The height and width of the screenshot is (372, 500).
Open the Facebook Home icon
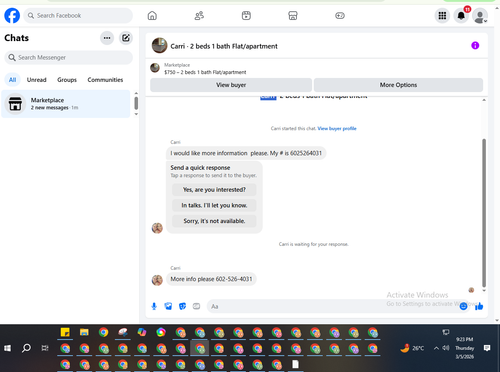point(152,16)
